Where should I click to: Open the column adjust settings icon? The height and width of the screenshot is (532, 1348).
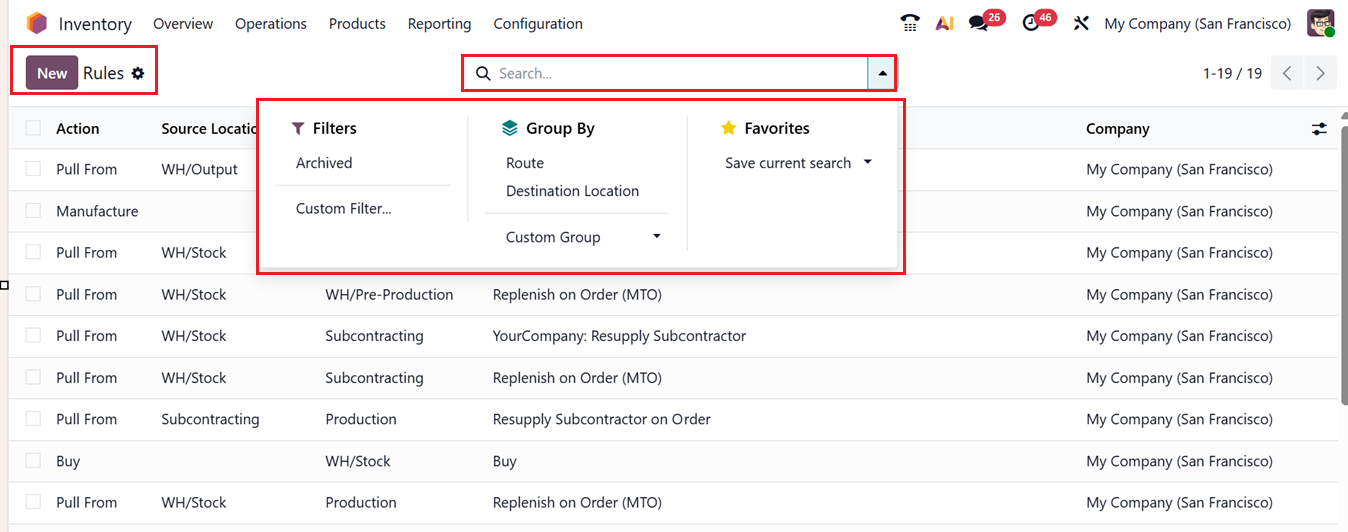pyautogui.click(x=1320, y=129)
